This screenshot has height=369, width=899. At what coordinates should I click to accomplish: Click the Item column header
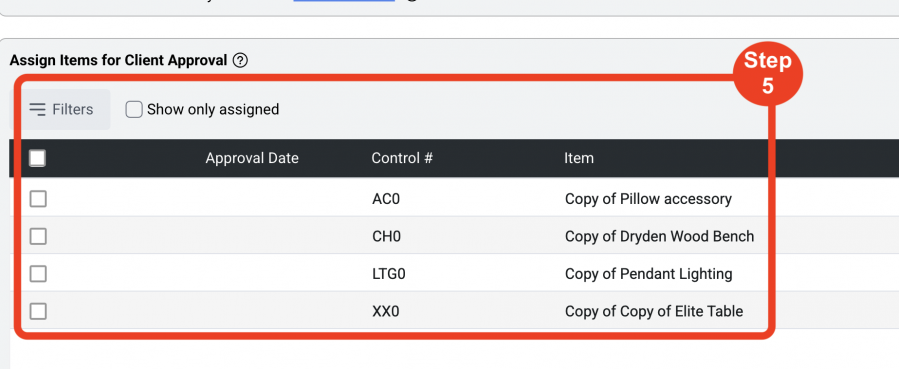coord(579,158)
